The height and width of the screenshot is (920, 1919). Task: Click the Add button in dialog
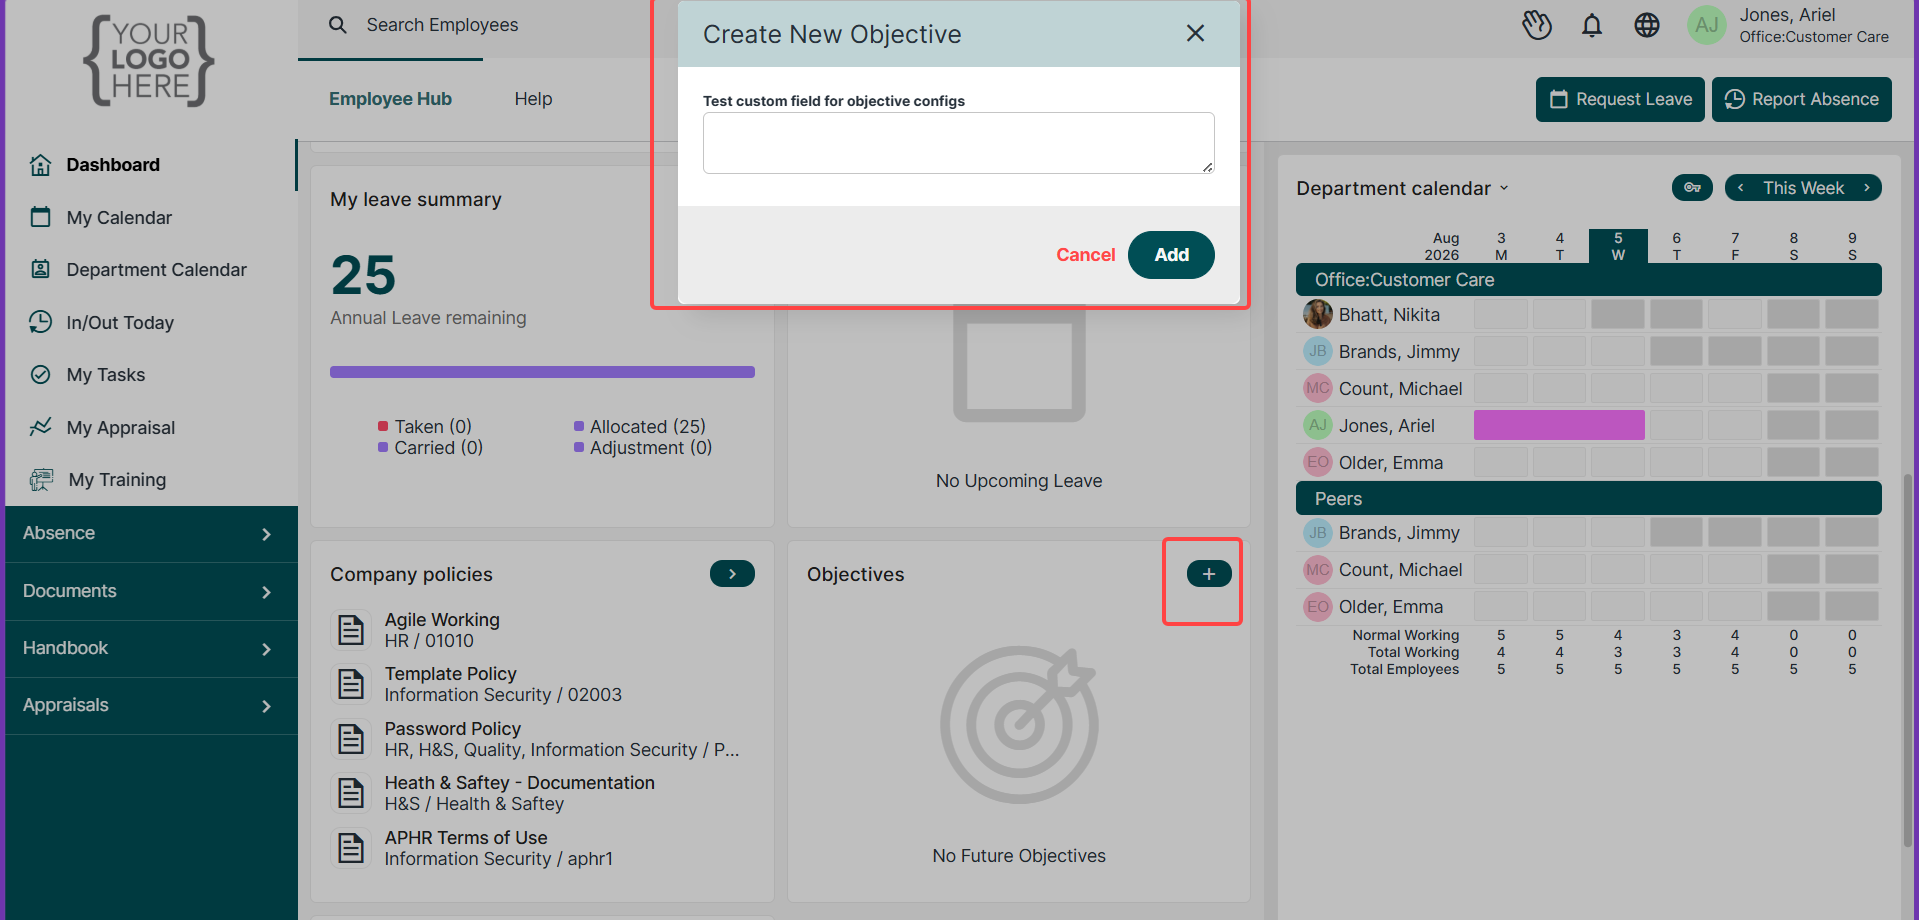1171,255
